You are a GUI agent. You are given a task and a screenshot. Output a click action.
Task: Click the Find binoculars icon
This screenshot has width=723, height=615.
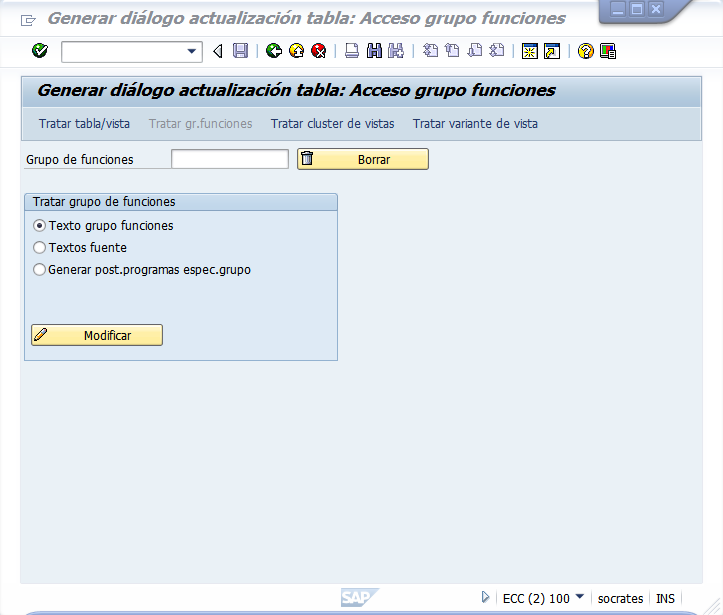374,51
